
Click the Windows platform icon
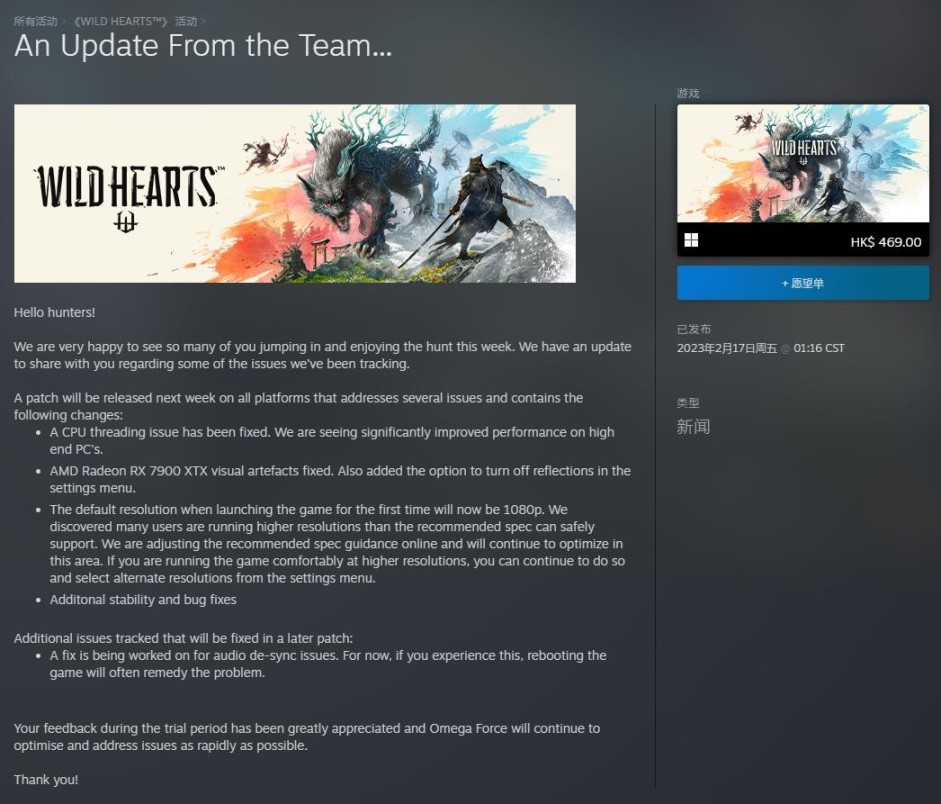(x=691, y=241)
